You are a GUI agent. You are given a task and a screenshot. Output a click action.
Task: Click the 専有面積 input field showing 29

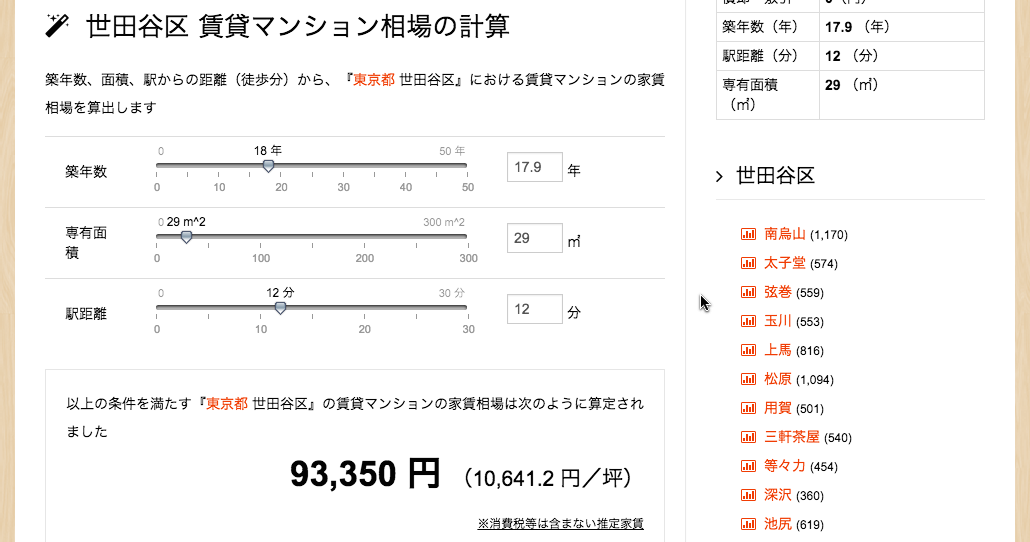pyautogui.click(x=535, y=238)
